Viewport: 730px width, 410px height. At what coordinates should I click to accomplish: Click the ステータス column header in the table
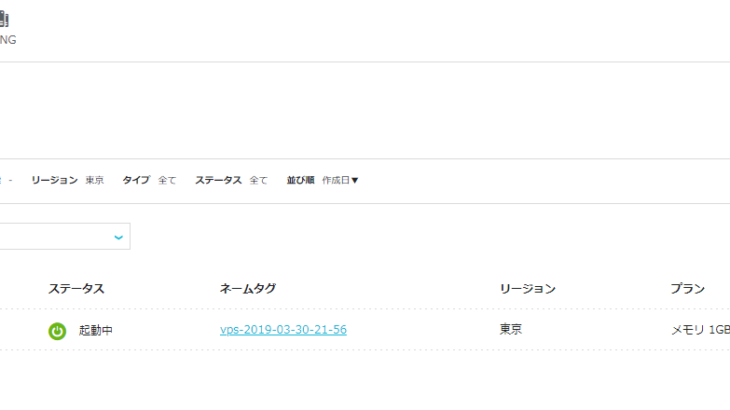pyautogui.click(x=76, y=289)
